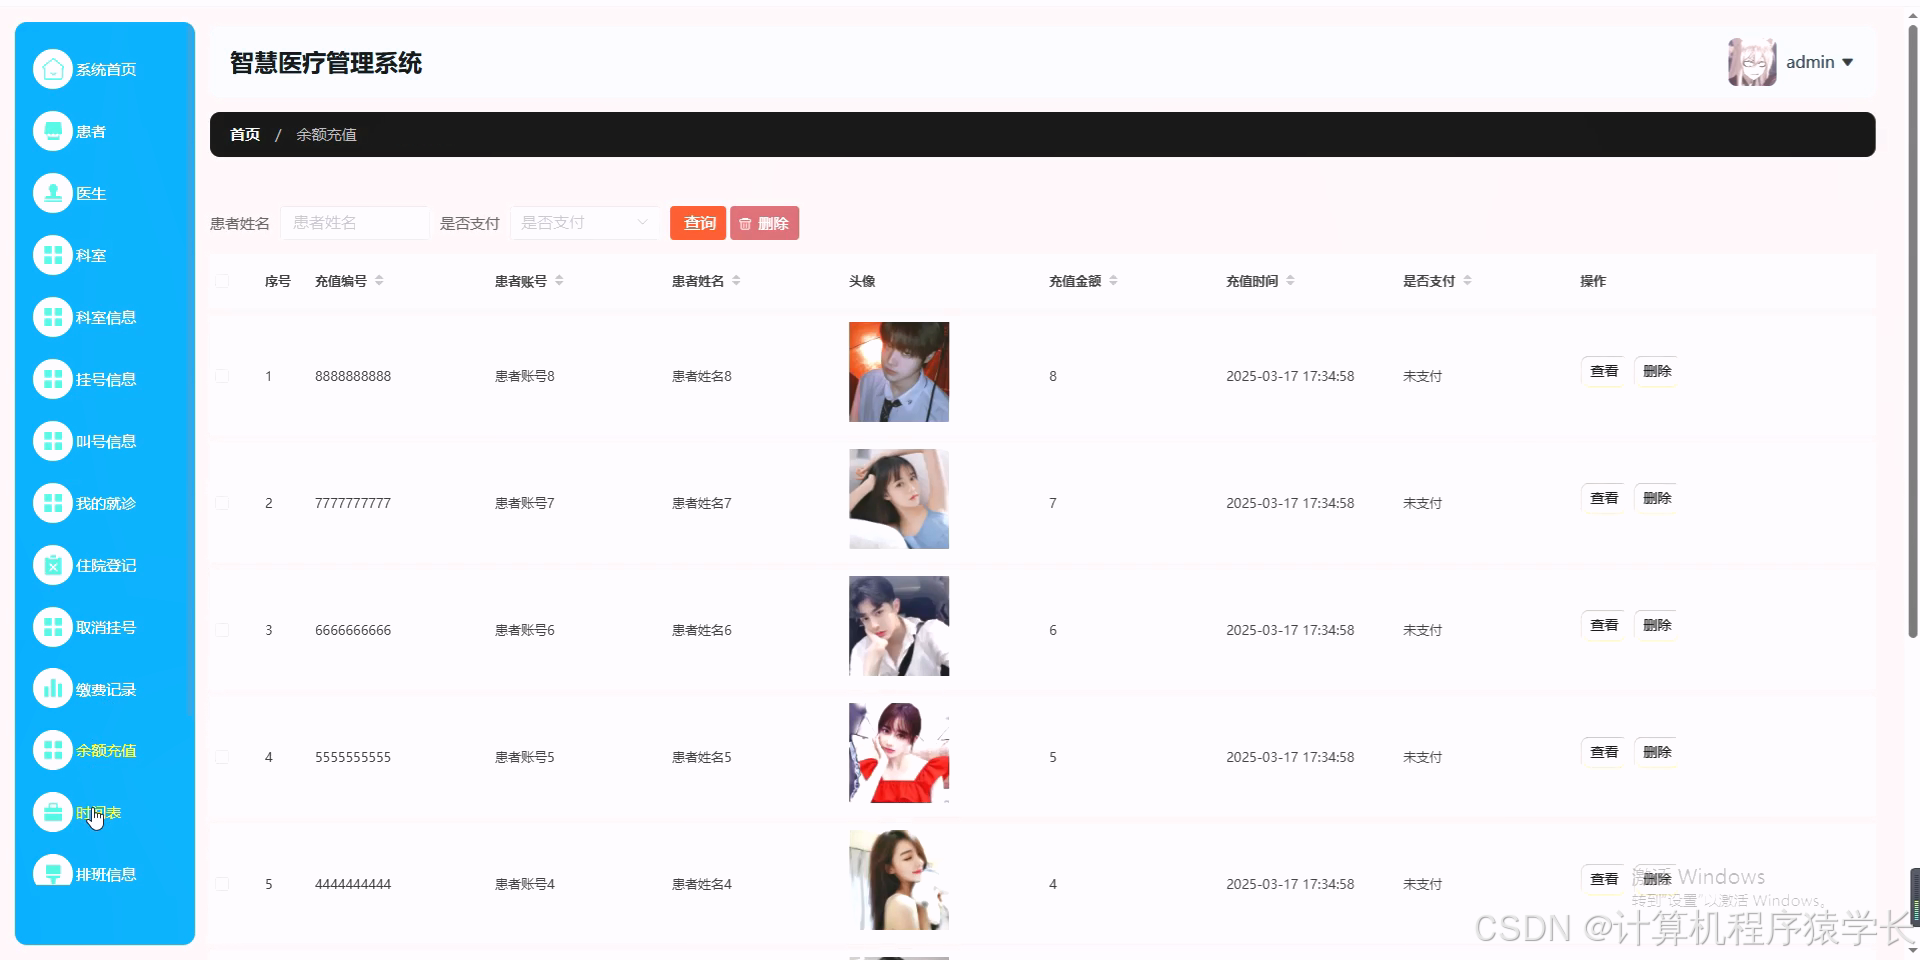Click the orange 查询 search button
Screen dimensions: 1920x960
coord(699,223)
